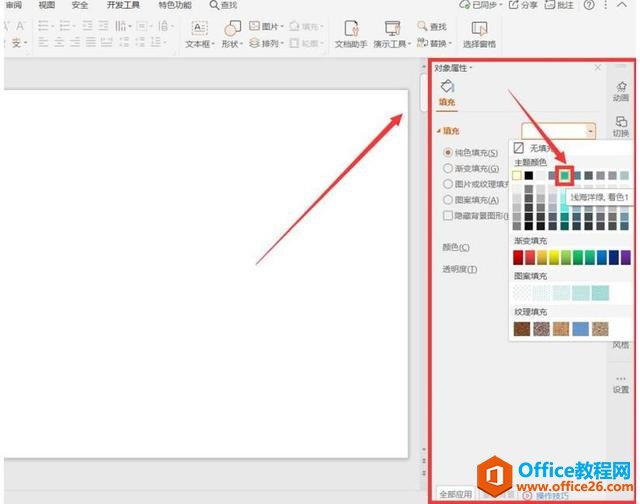Open the 动画 animation sidebar panel
This screenshot has height=504, width=640.
(x=621, y=91)
